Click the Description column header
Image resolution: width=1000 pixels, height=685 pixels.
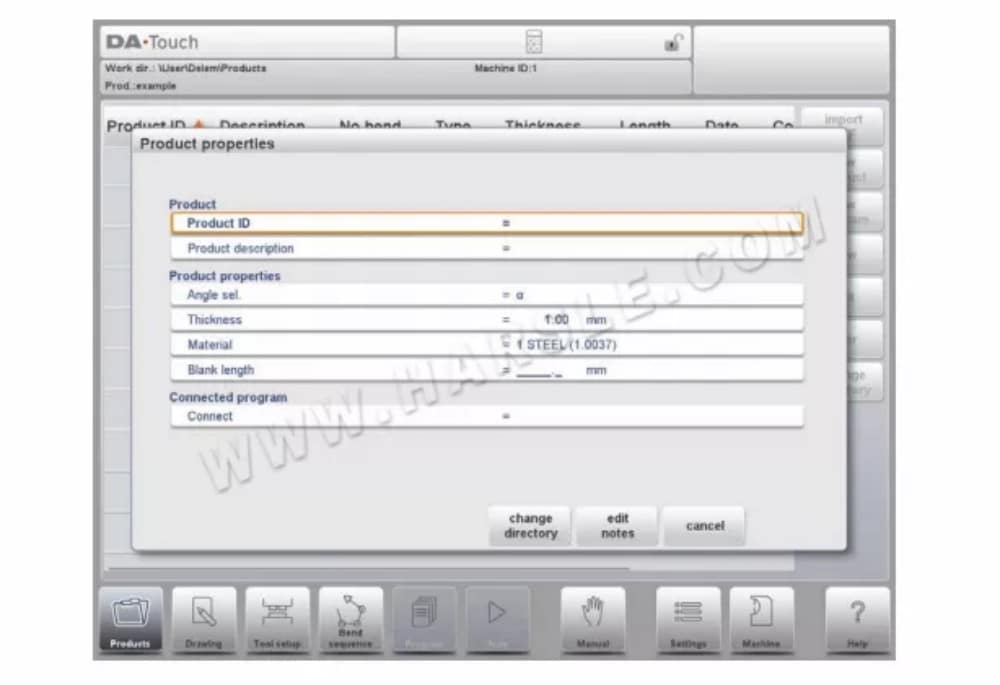(261, 125)
